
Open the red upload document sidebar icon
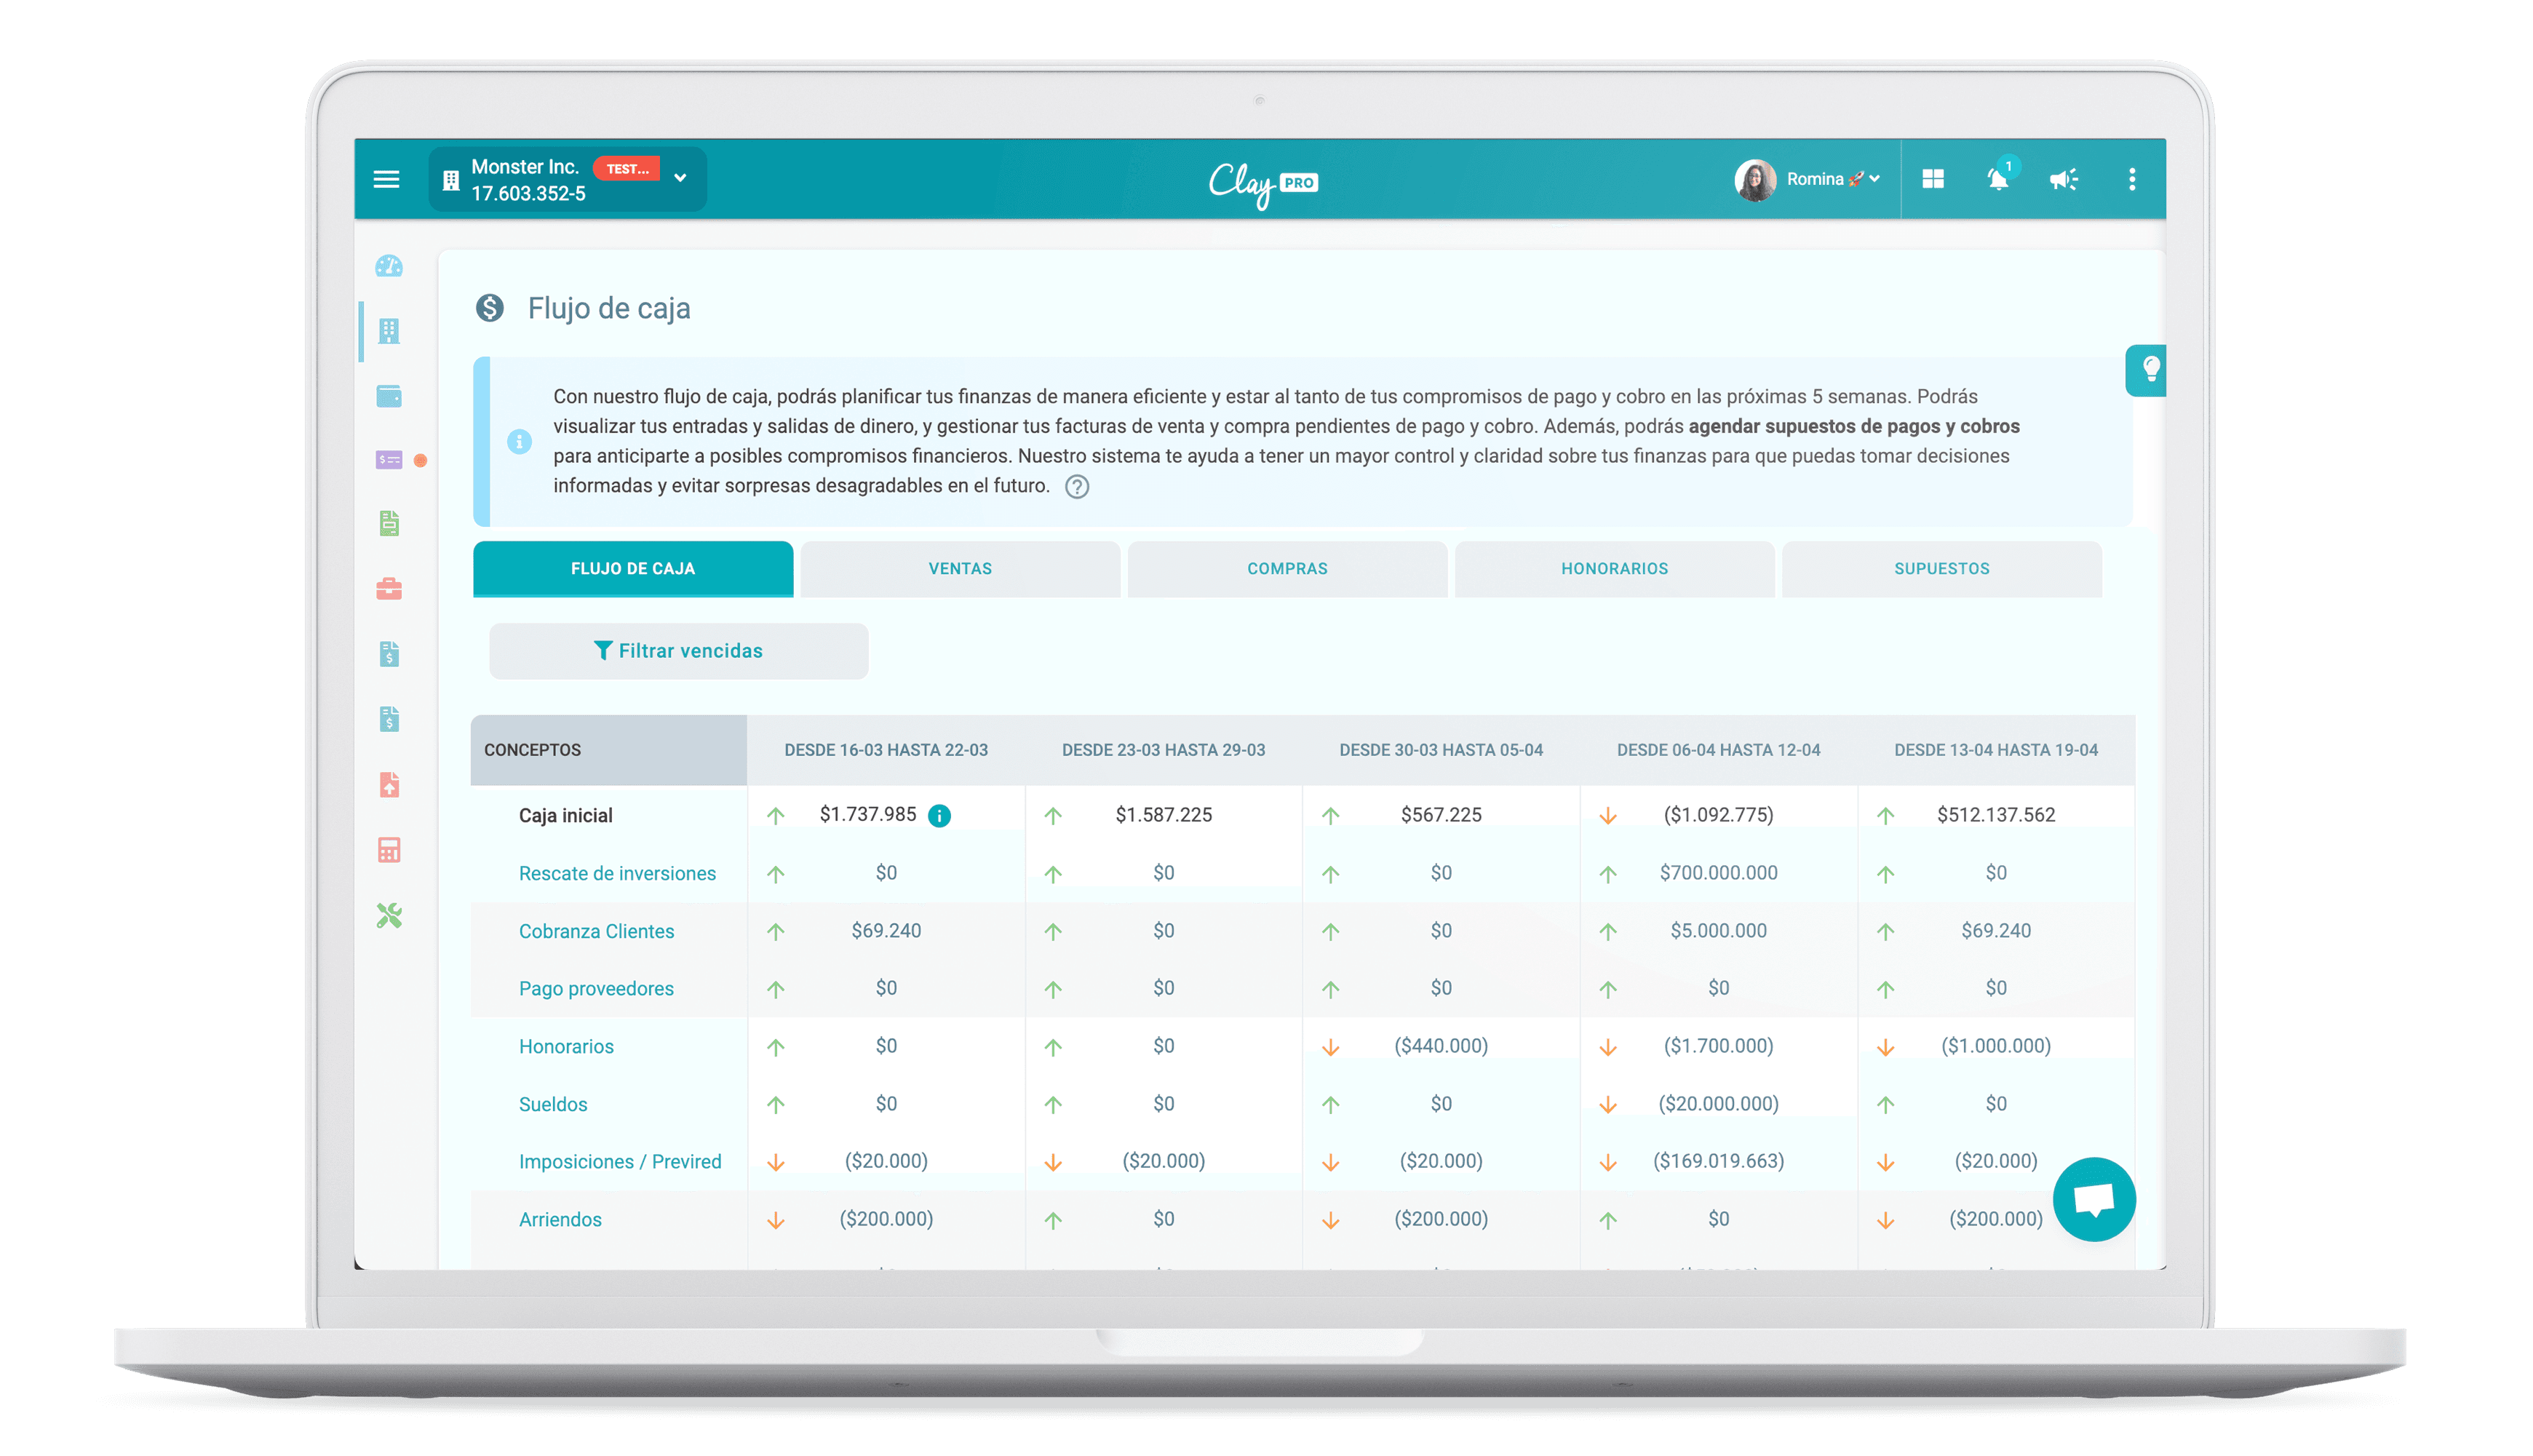click(389, 785)
